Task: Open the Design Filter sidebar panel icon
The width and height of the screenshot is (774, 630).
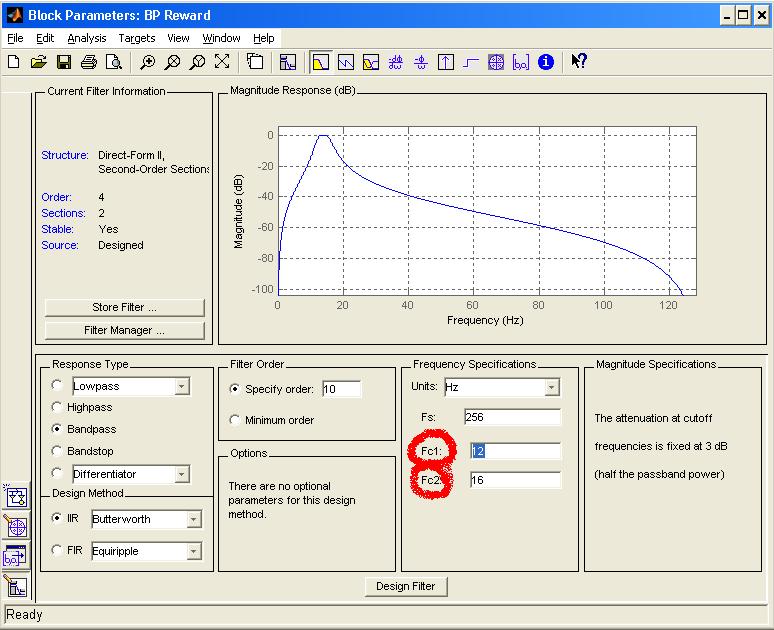Action: tap(16, 587)
